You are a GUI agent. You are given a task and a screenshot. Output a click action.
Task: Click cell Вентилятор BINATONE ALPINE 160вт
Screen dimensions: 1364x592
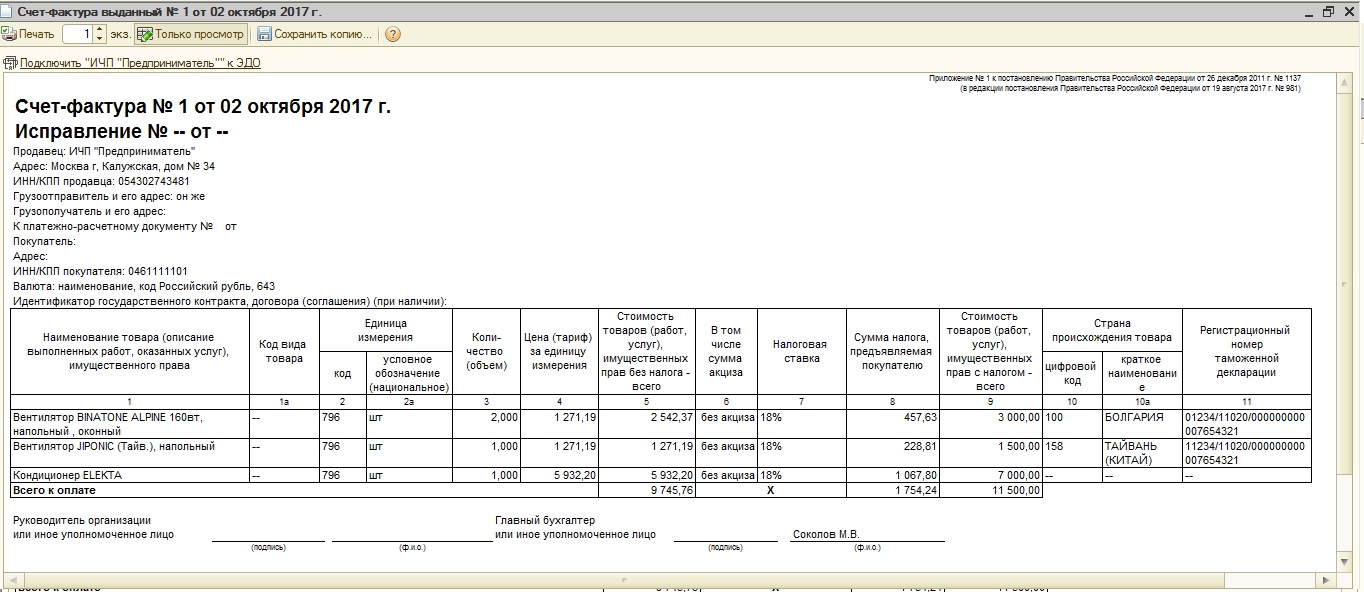pyautogui.click(x=130, y=423)
